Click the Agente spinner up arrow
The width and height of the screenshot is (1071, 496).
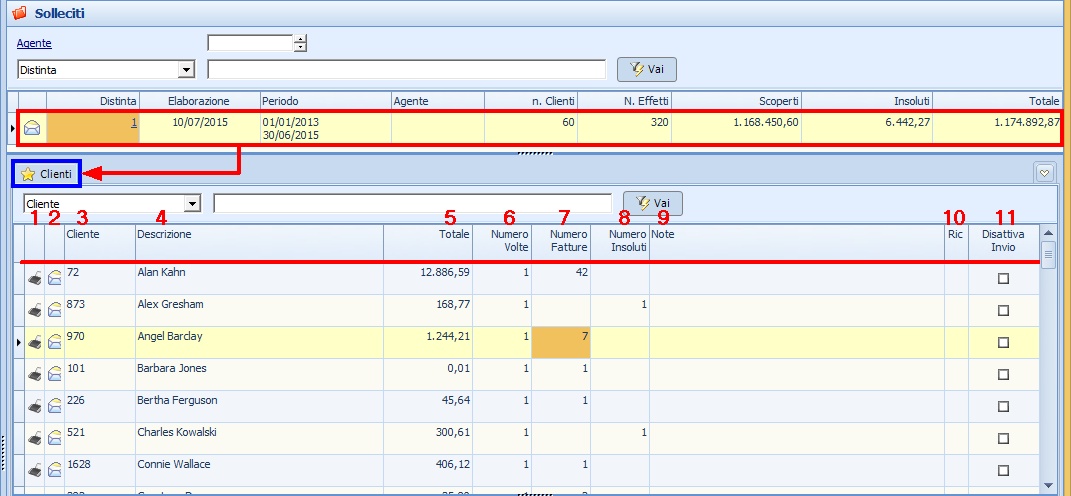tap(300, 39)
